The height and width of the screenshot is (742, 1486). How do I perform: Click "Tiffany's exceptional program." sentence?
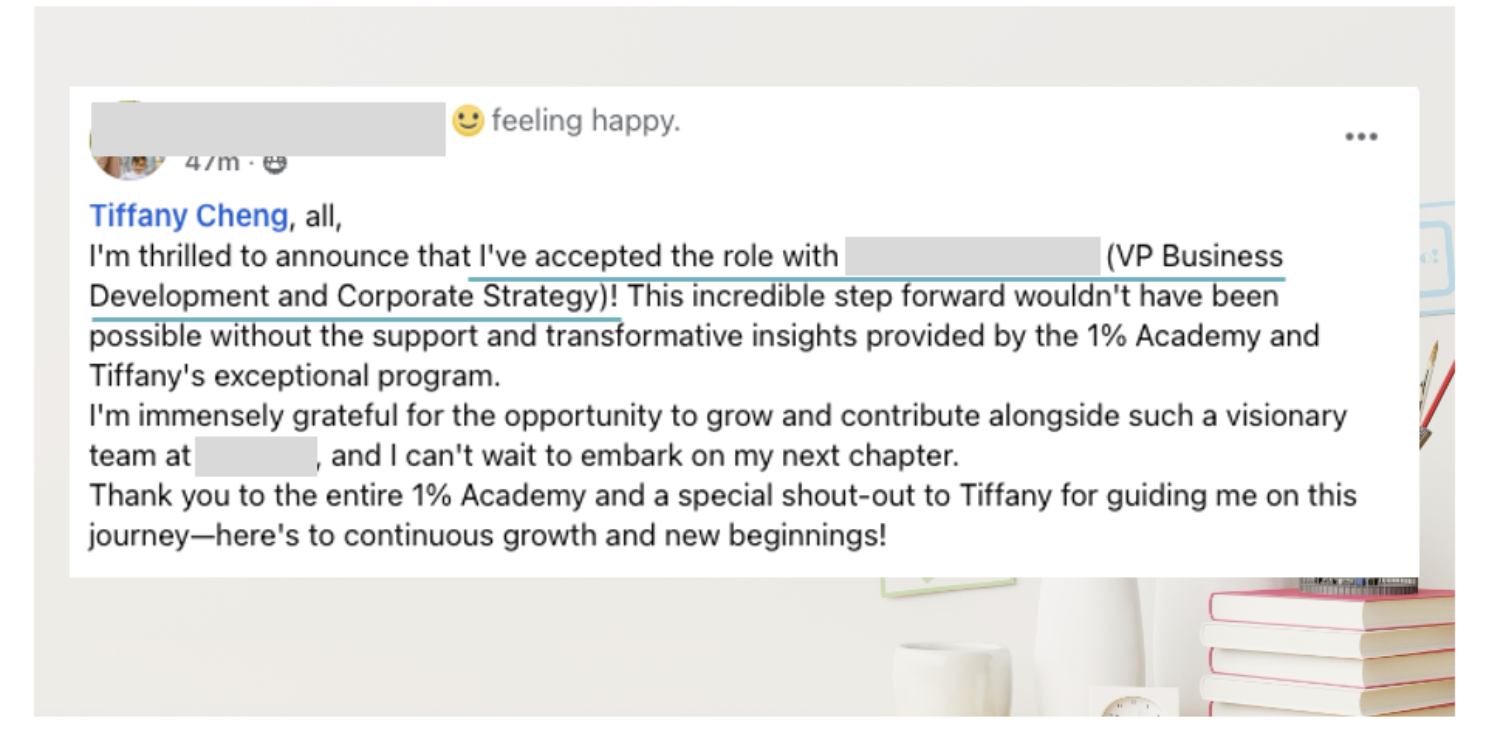[294, 377]
